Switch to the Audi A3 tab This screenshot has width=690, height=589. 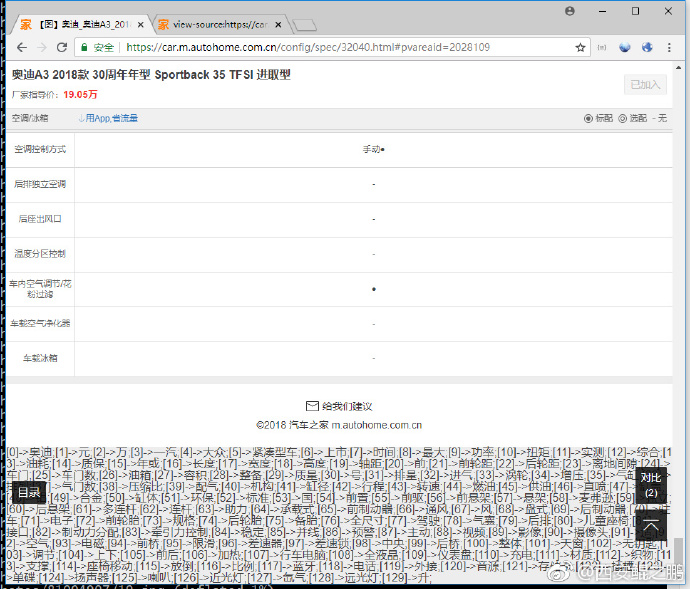[x=81, y=25]
